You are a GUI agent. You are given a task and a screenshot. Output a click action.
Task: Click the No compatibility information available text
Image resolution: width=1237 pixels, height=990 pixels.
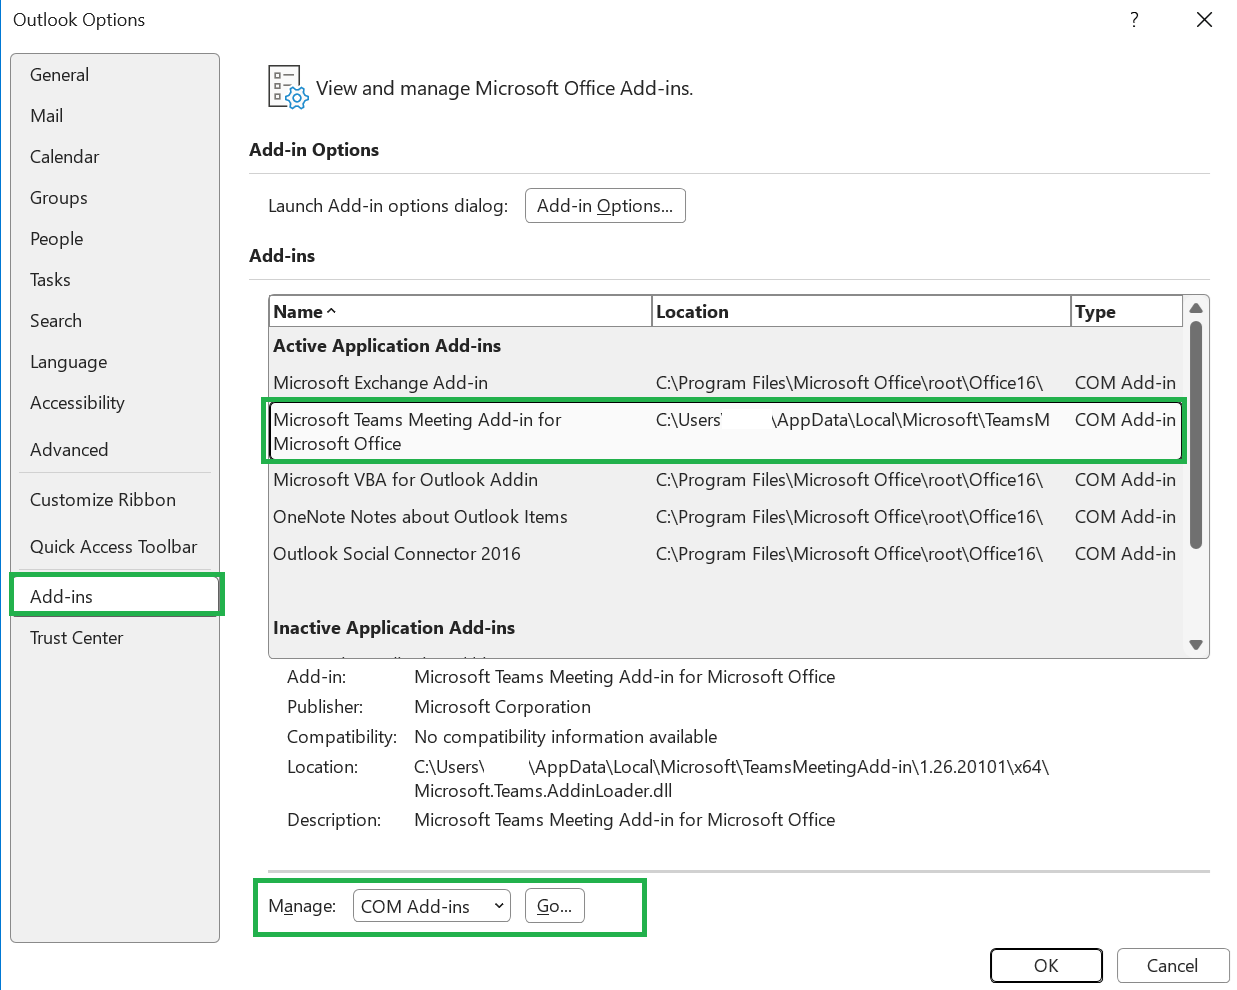[565, 737]
